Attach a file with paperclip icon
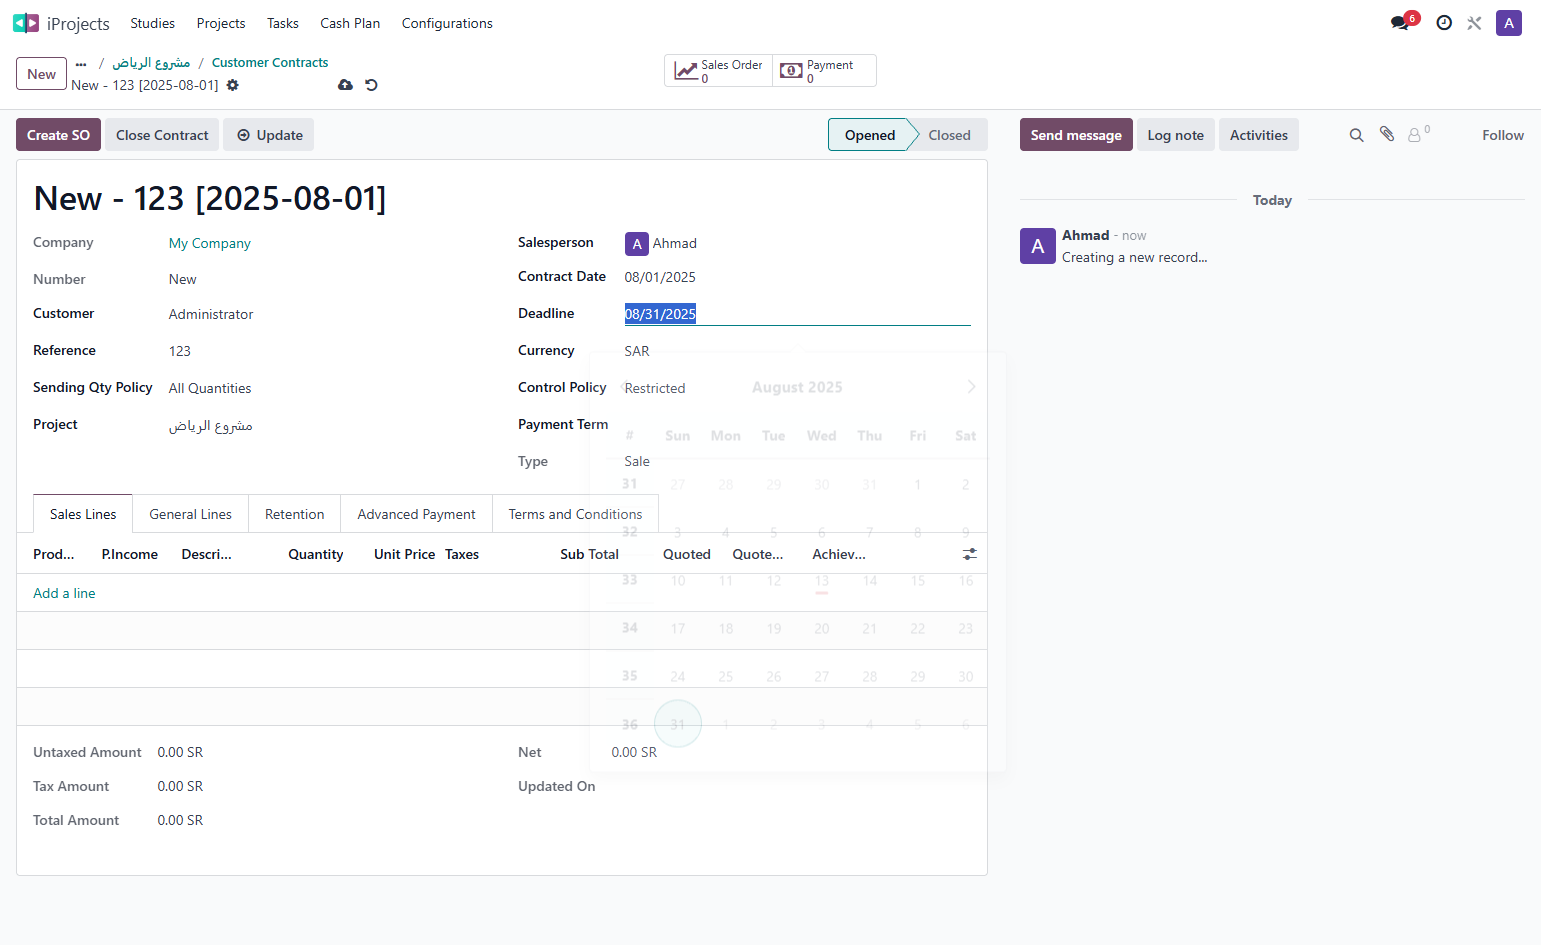The width and height of the screenshot is (1541, 945). (1387, 134)
